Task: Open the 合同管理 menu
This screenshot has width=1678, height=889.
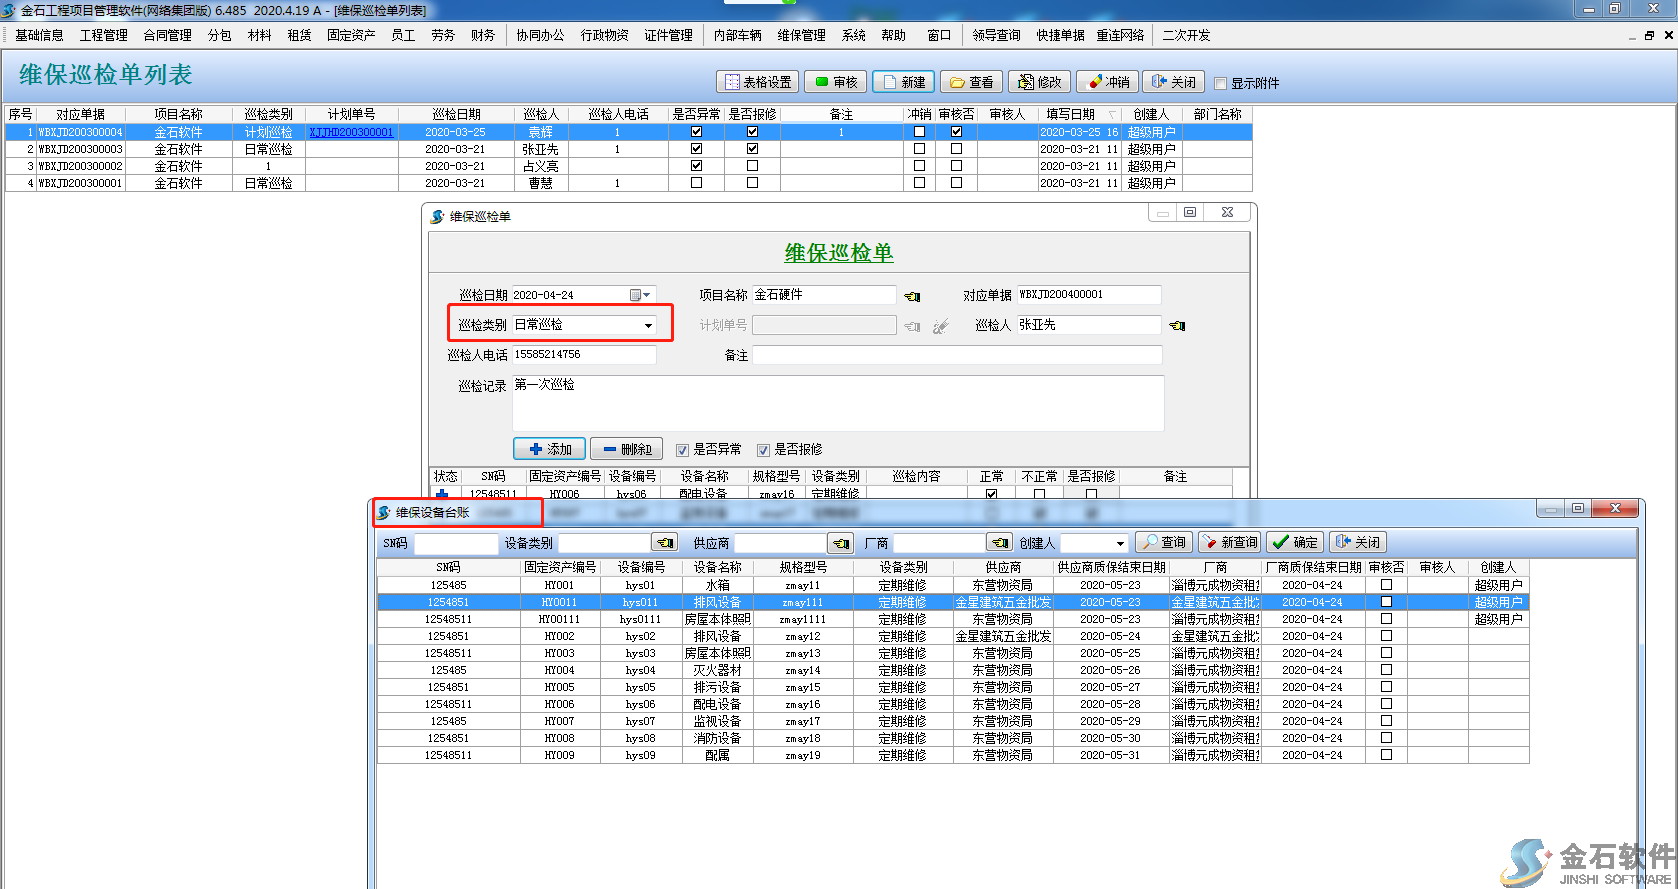Action: [167, 35]
